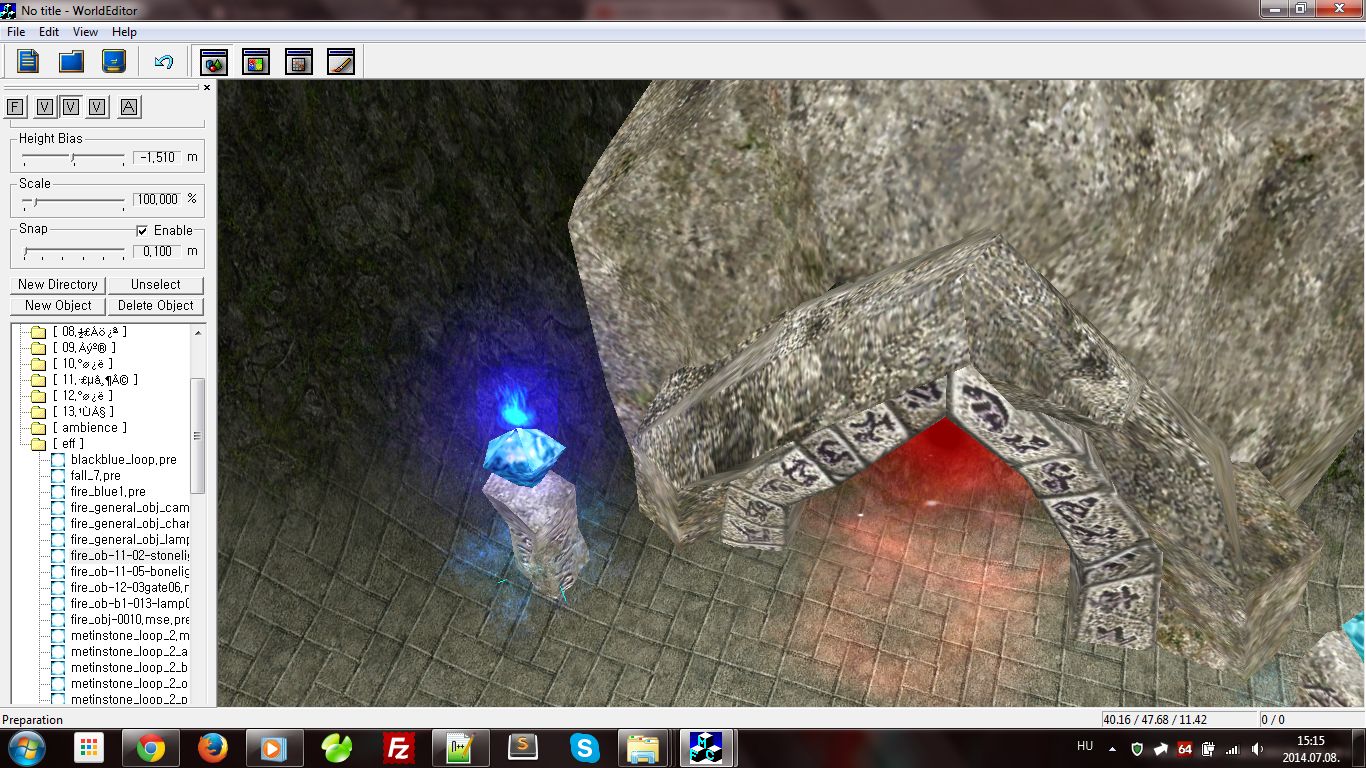
Task: Click the blue Undo arrow icon
Action: pos(164,62)
